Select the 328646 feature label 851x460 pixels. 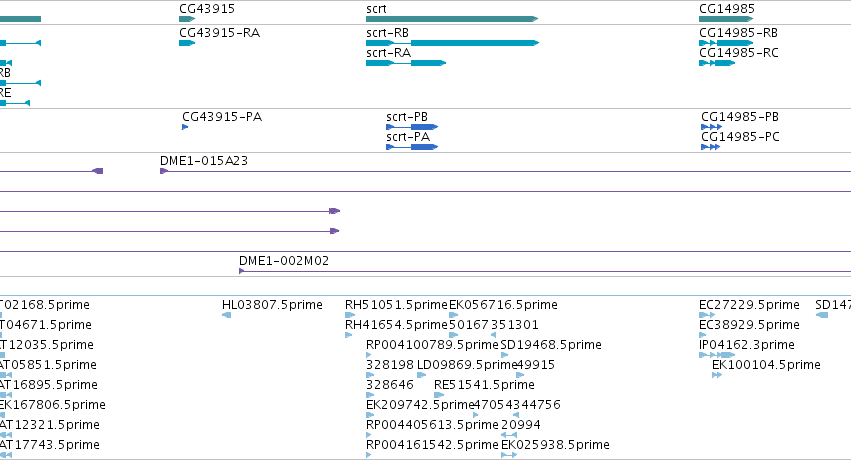(x=390, y=385)
